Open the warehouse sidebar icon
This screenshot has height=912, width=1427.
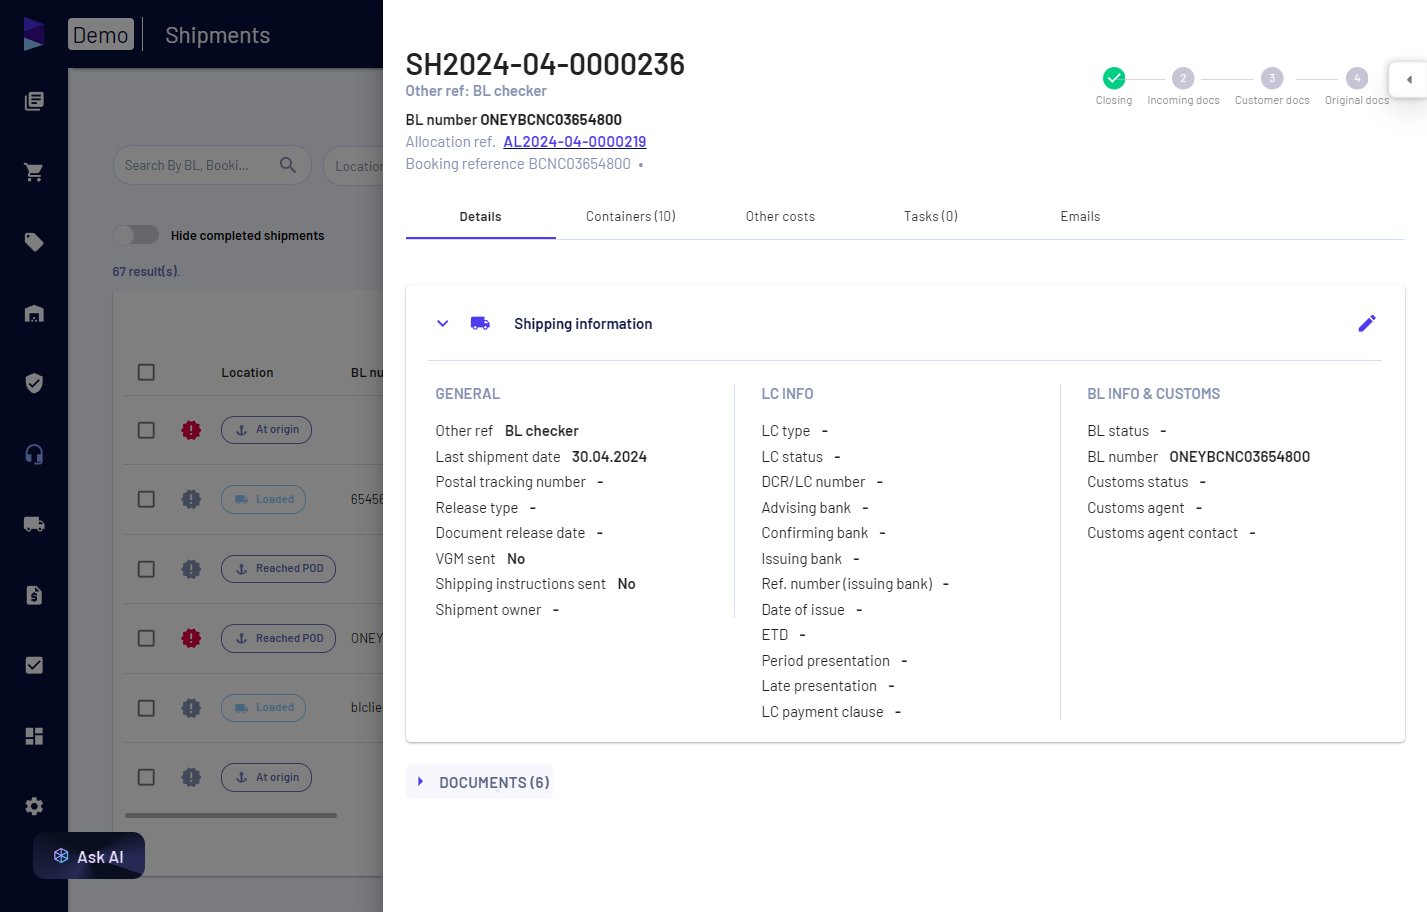pos(34,313)
